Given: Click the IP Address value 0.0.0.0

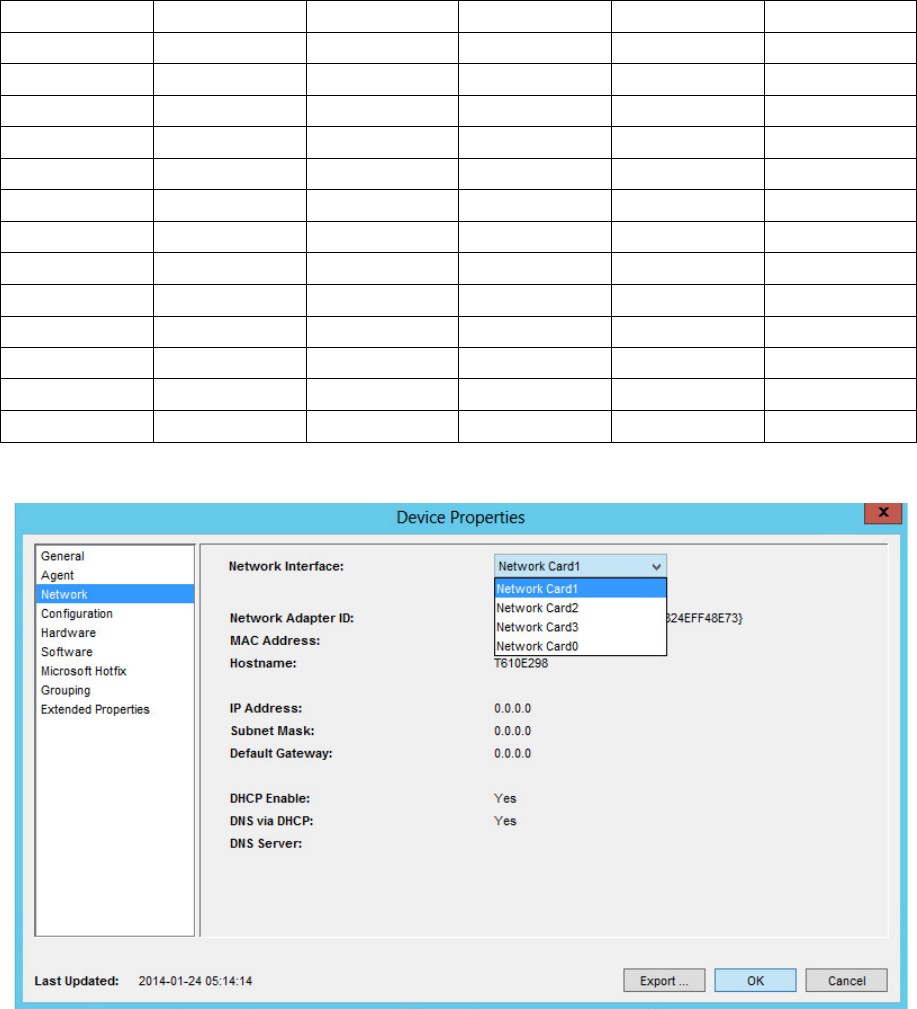Looking at the screenshot, I should click(x=512, y=708).
